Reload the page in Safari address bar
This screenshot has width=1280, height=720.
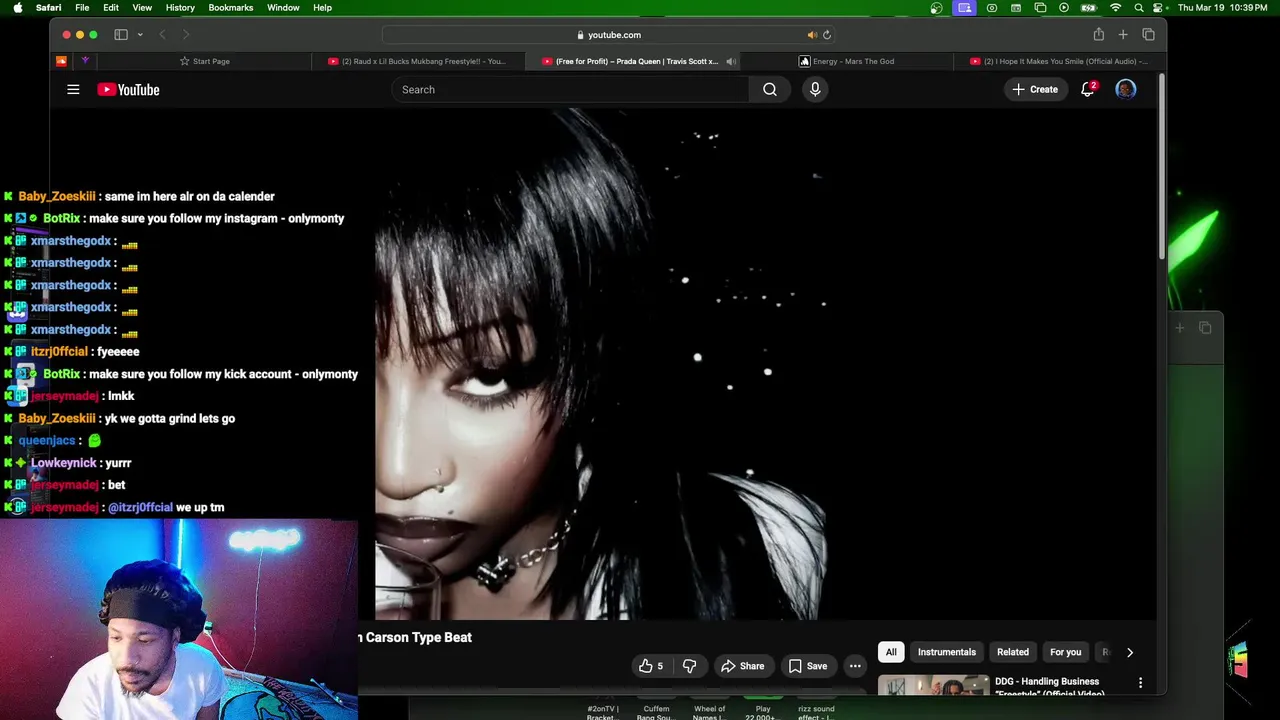click(x=826, y=35)
